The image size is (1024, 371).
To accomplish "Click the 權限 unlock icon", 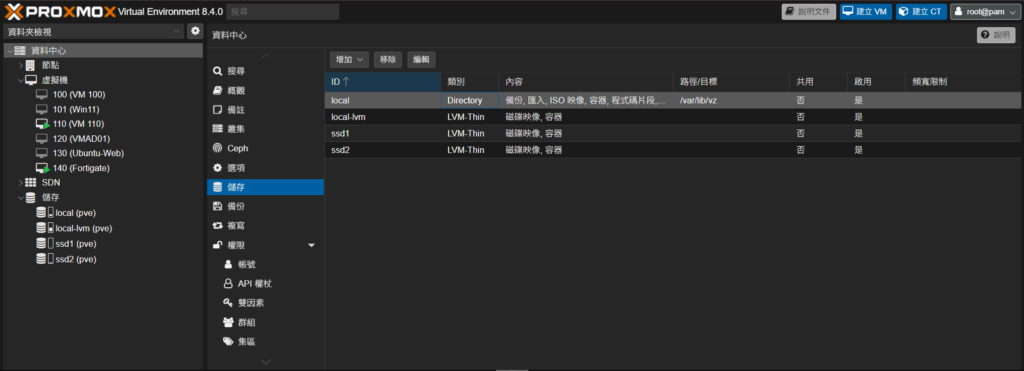I will tap(217, 245).
